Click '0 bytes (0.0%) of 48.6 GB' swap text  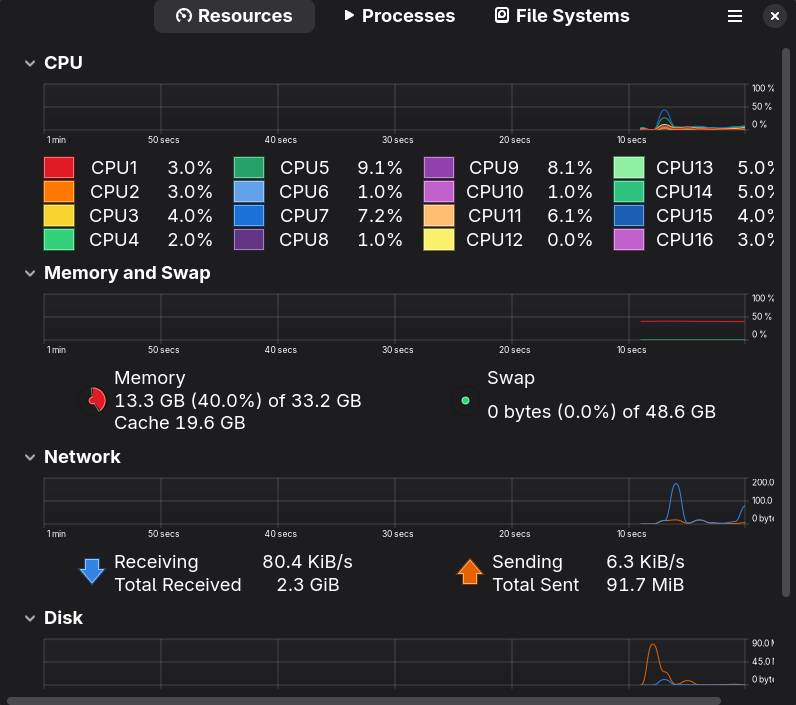[x=602, y=412]
